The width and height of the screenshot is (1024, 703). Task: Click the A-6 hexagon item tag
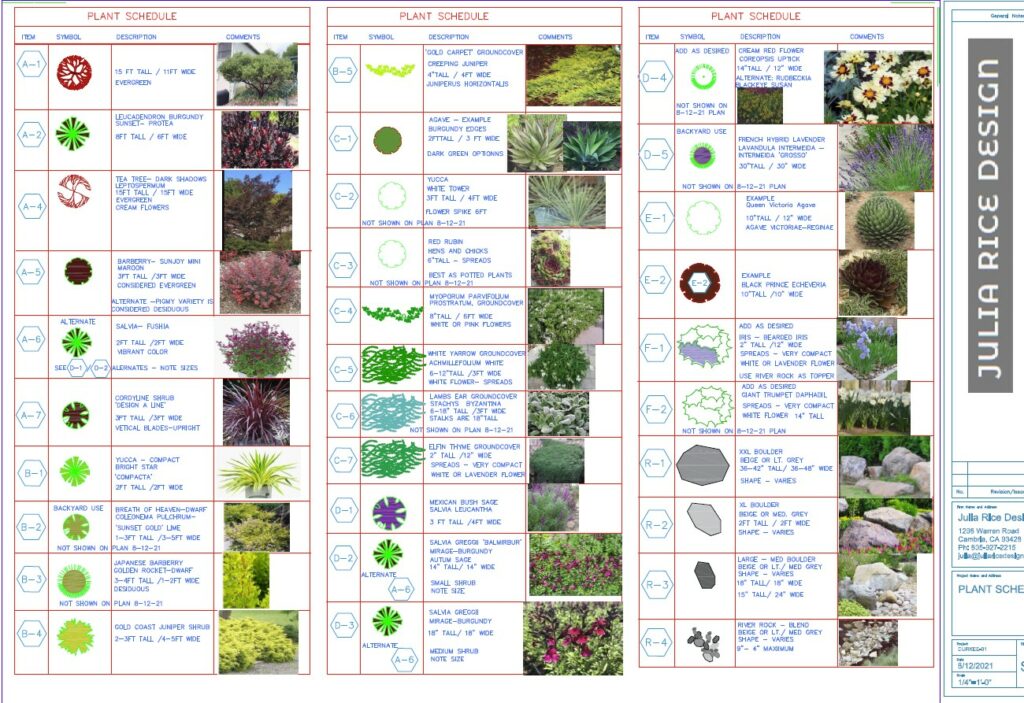pos(31,339)
